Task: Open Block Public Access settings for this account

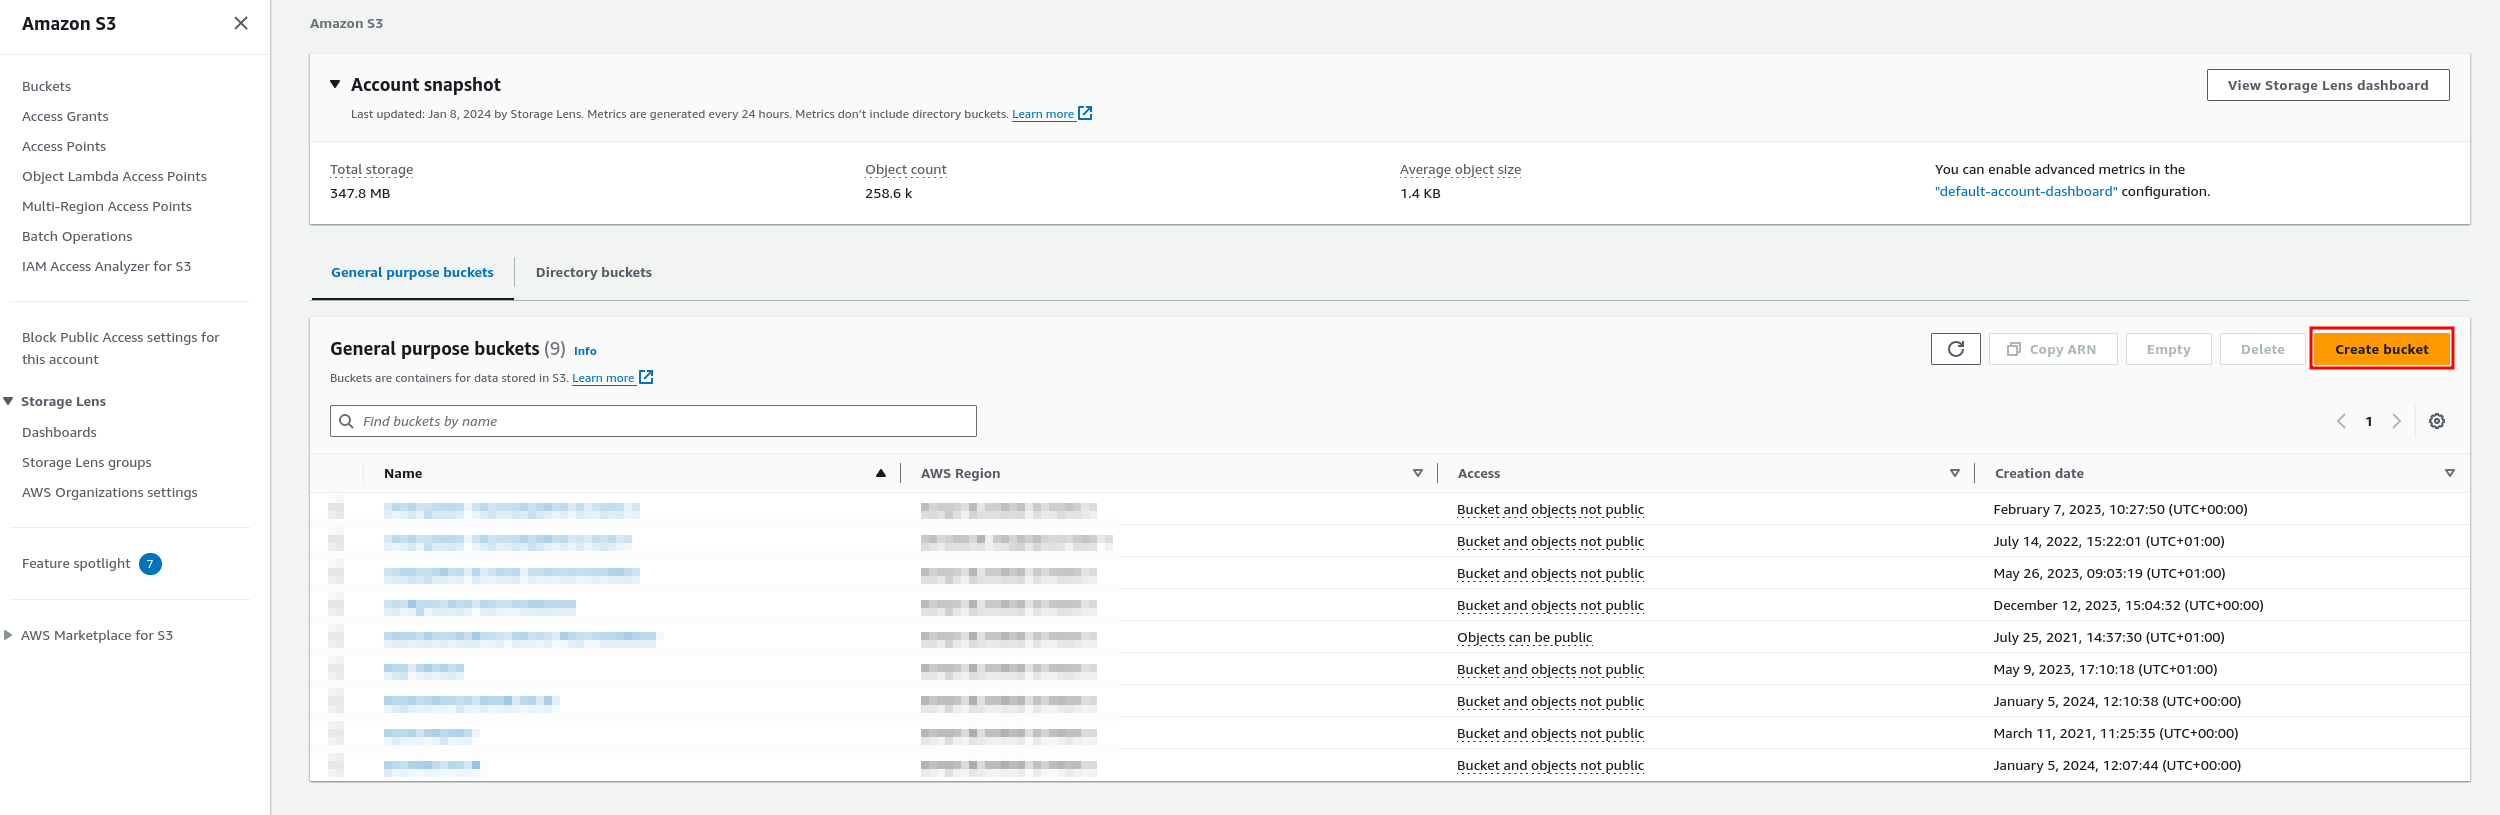Action: (x=120, y=348)
